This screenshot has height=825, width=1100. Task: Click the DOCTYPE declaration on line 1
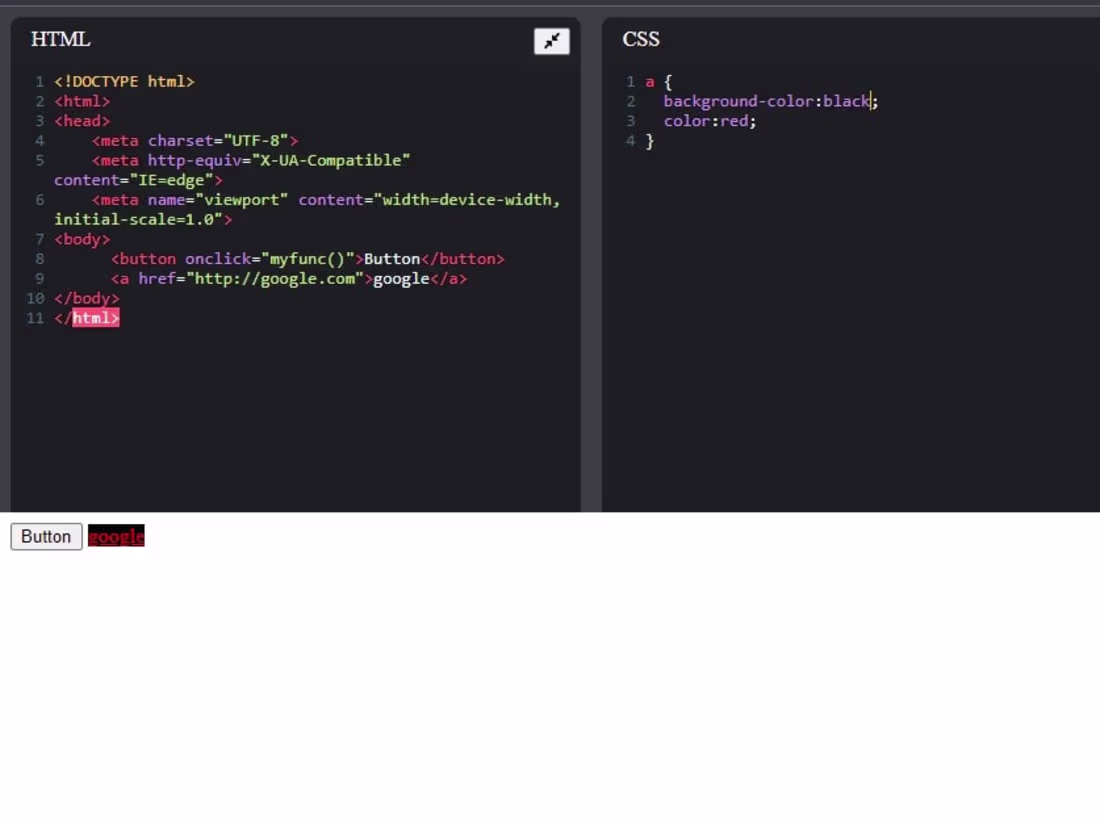[125, 81]
